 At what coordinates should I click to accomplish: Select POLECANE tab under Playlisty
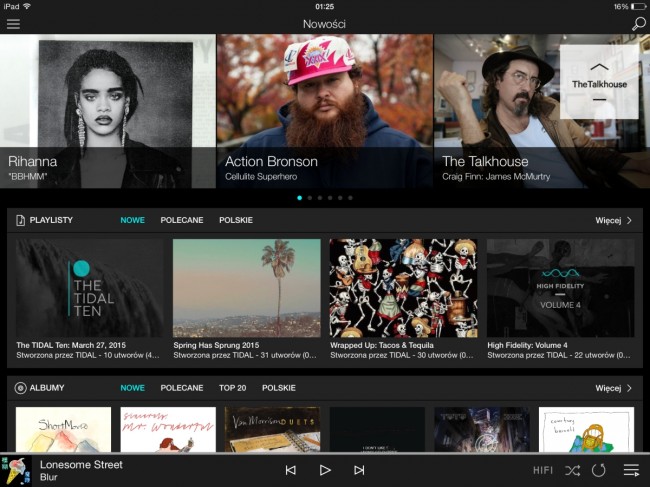point(182,220)
